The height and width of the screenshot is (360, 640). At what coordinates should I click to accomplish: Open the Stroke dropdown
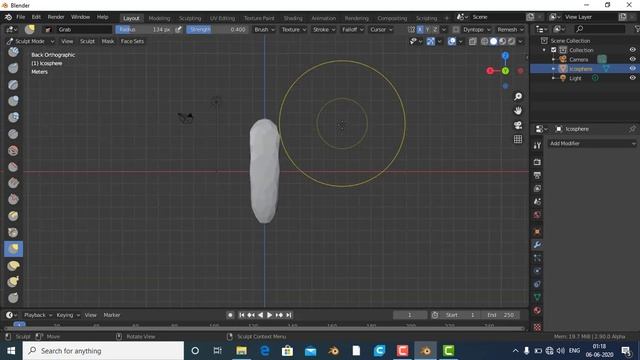point(324,29)
